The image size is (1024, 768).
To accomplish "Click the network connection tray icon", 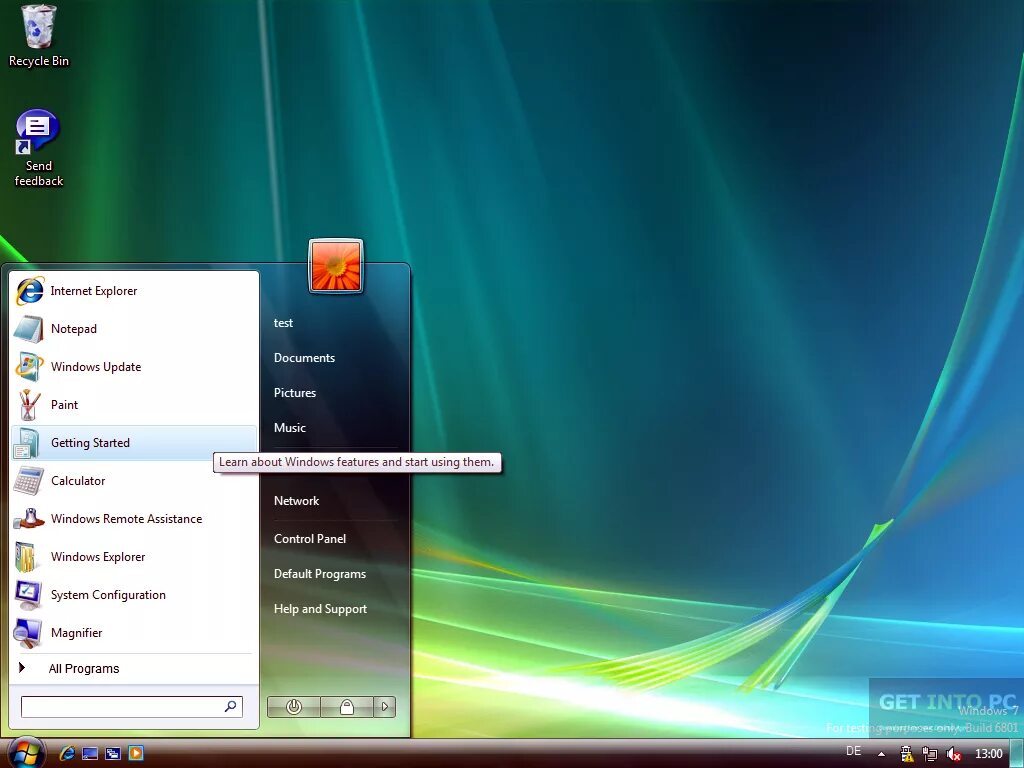I will (930, 754).
